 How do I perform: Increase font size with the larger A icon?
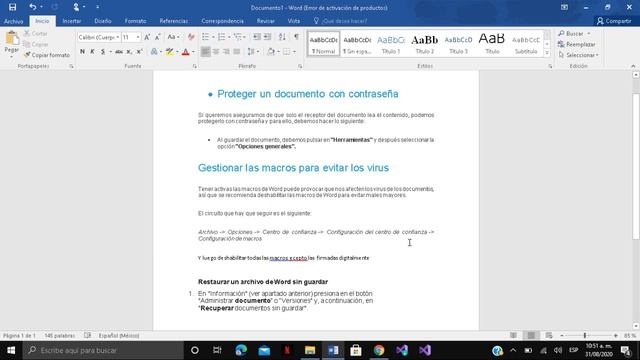(147, 37)
